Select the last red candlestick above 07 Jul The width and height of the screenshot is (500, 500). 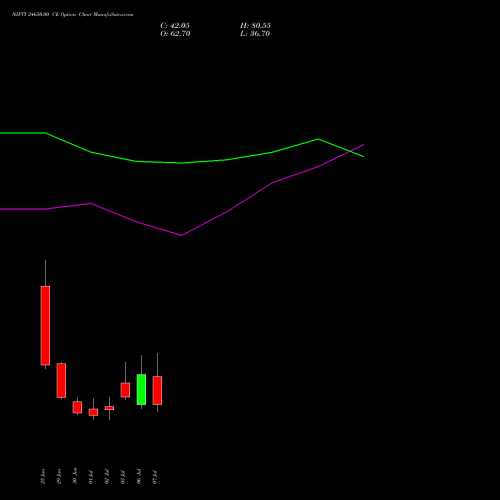(157, 390)
